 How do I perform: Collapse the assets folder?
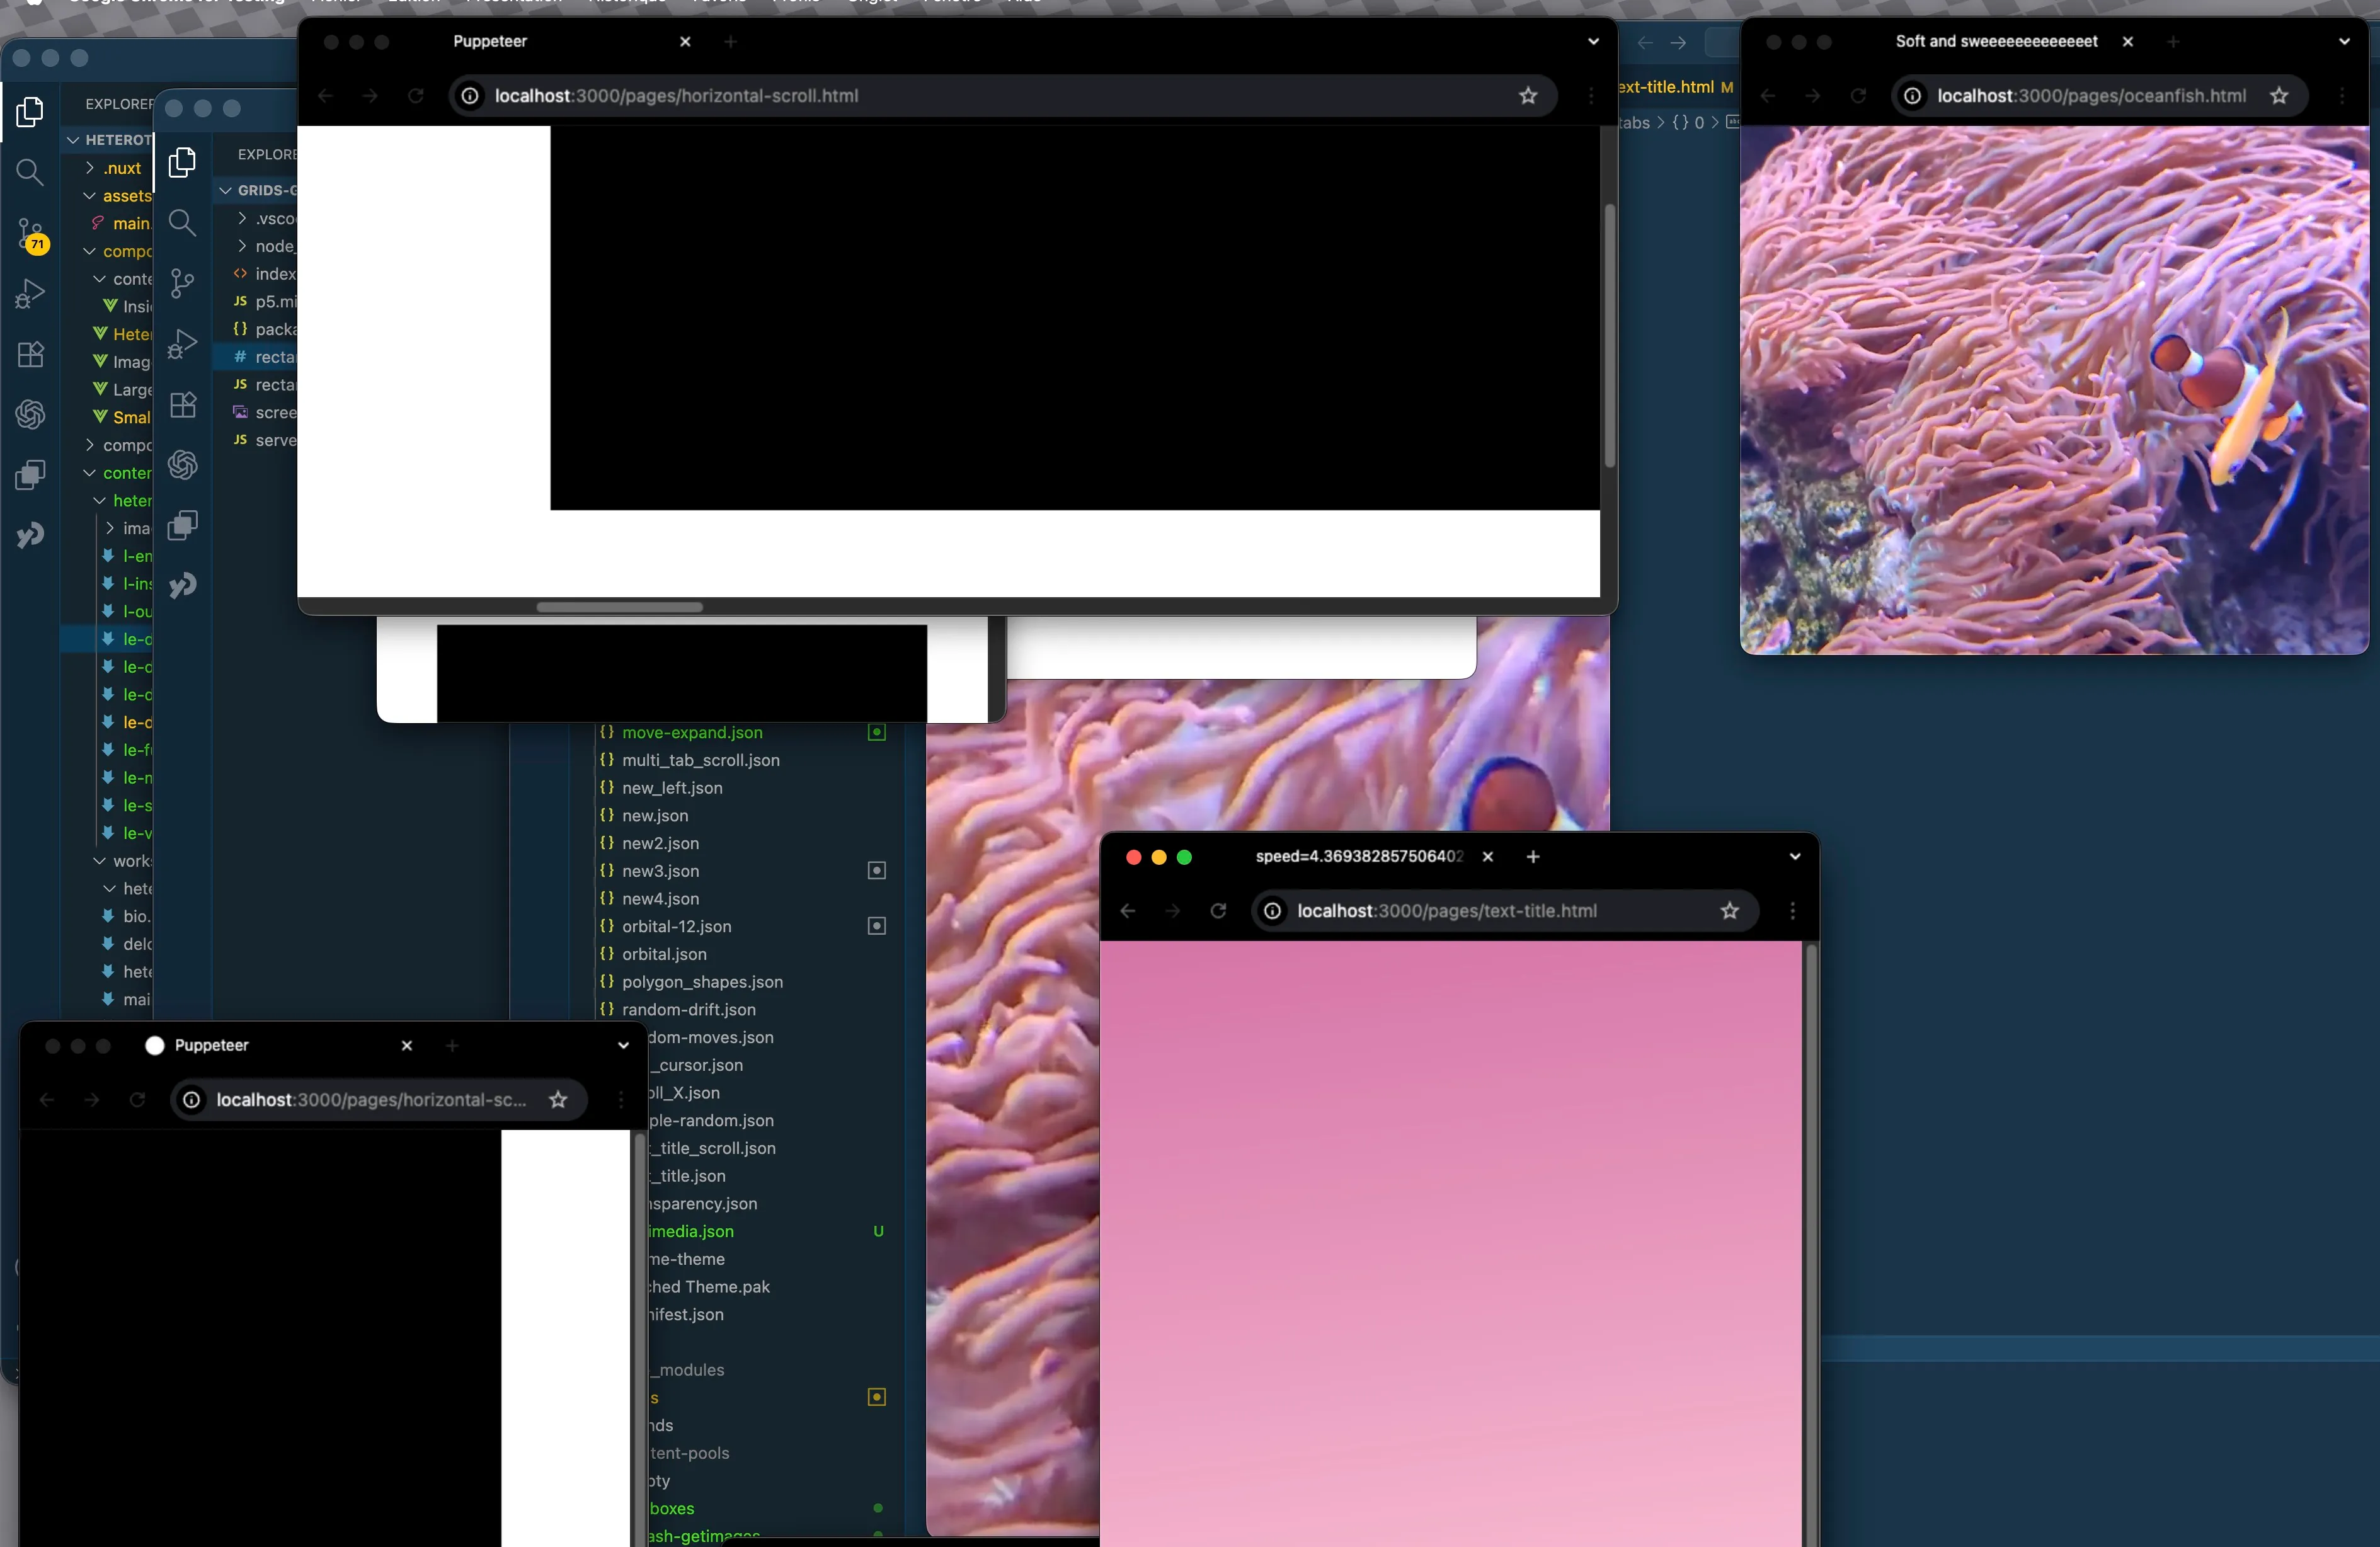pyautogui.click(x=126, y=196)
